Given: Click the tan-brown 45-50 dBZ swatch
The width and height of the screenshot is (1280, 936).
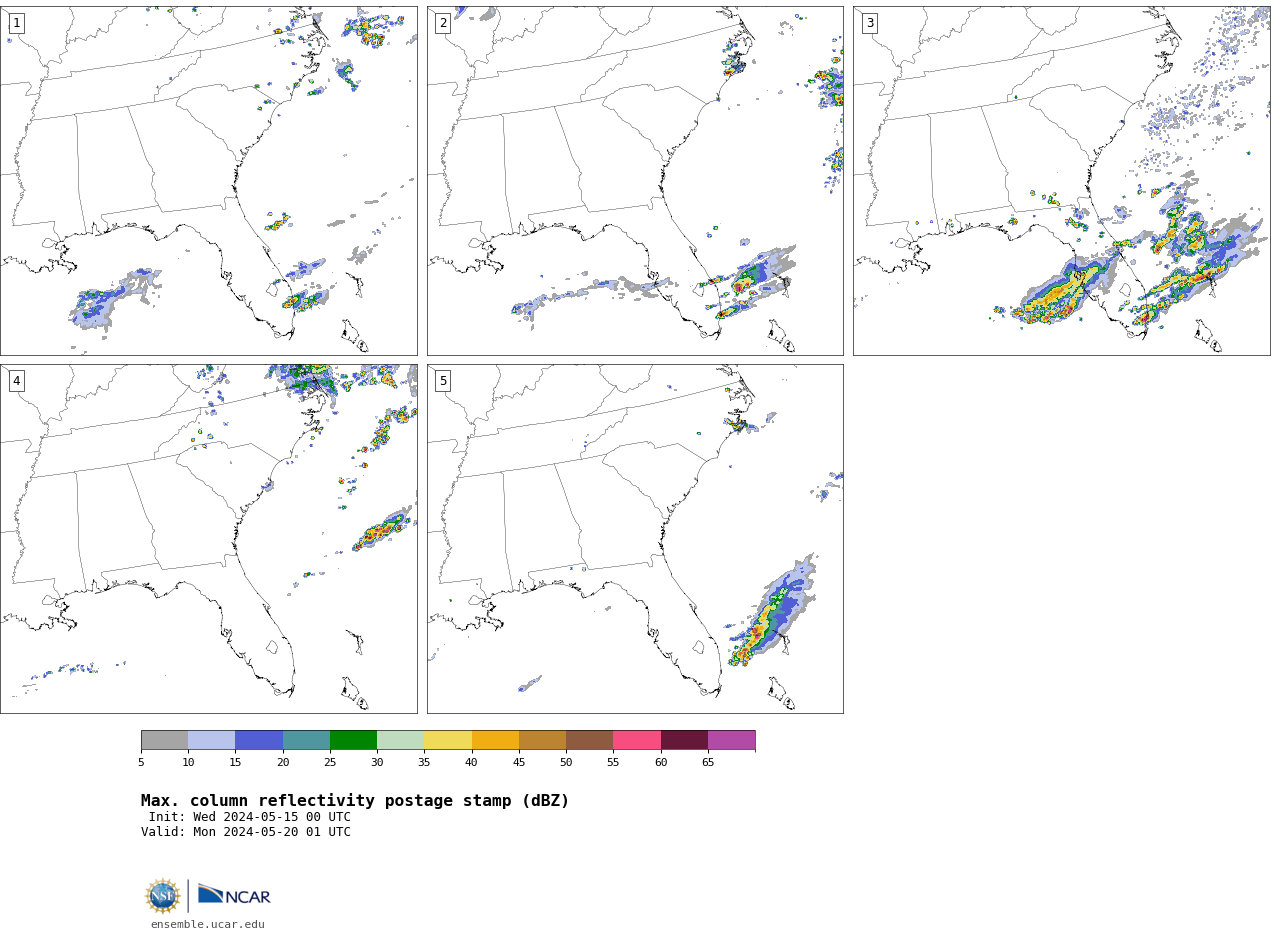Looking at the screenshot, I should [542, 740].
